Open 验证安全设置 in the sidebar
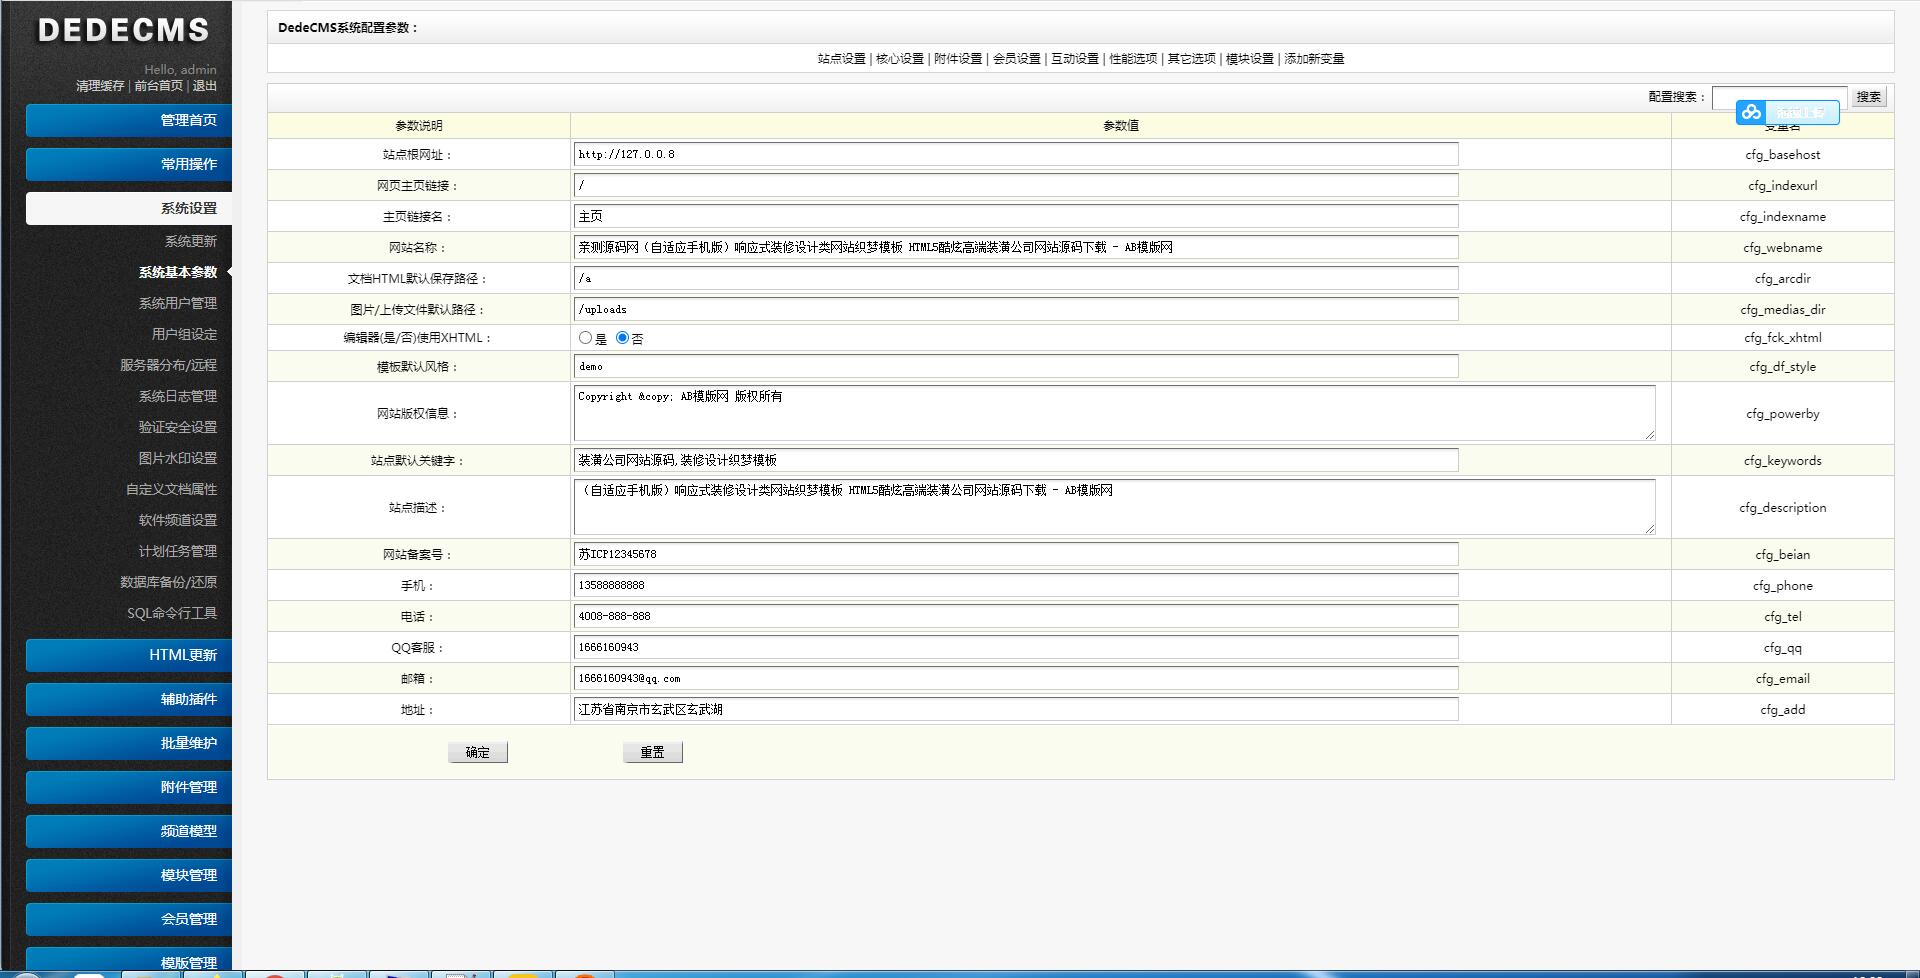 (x=178, y=427)
